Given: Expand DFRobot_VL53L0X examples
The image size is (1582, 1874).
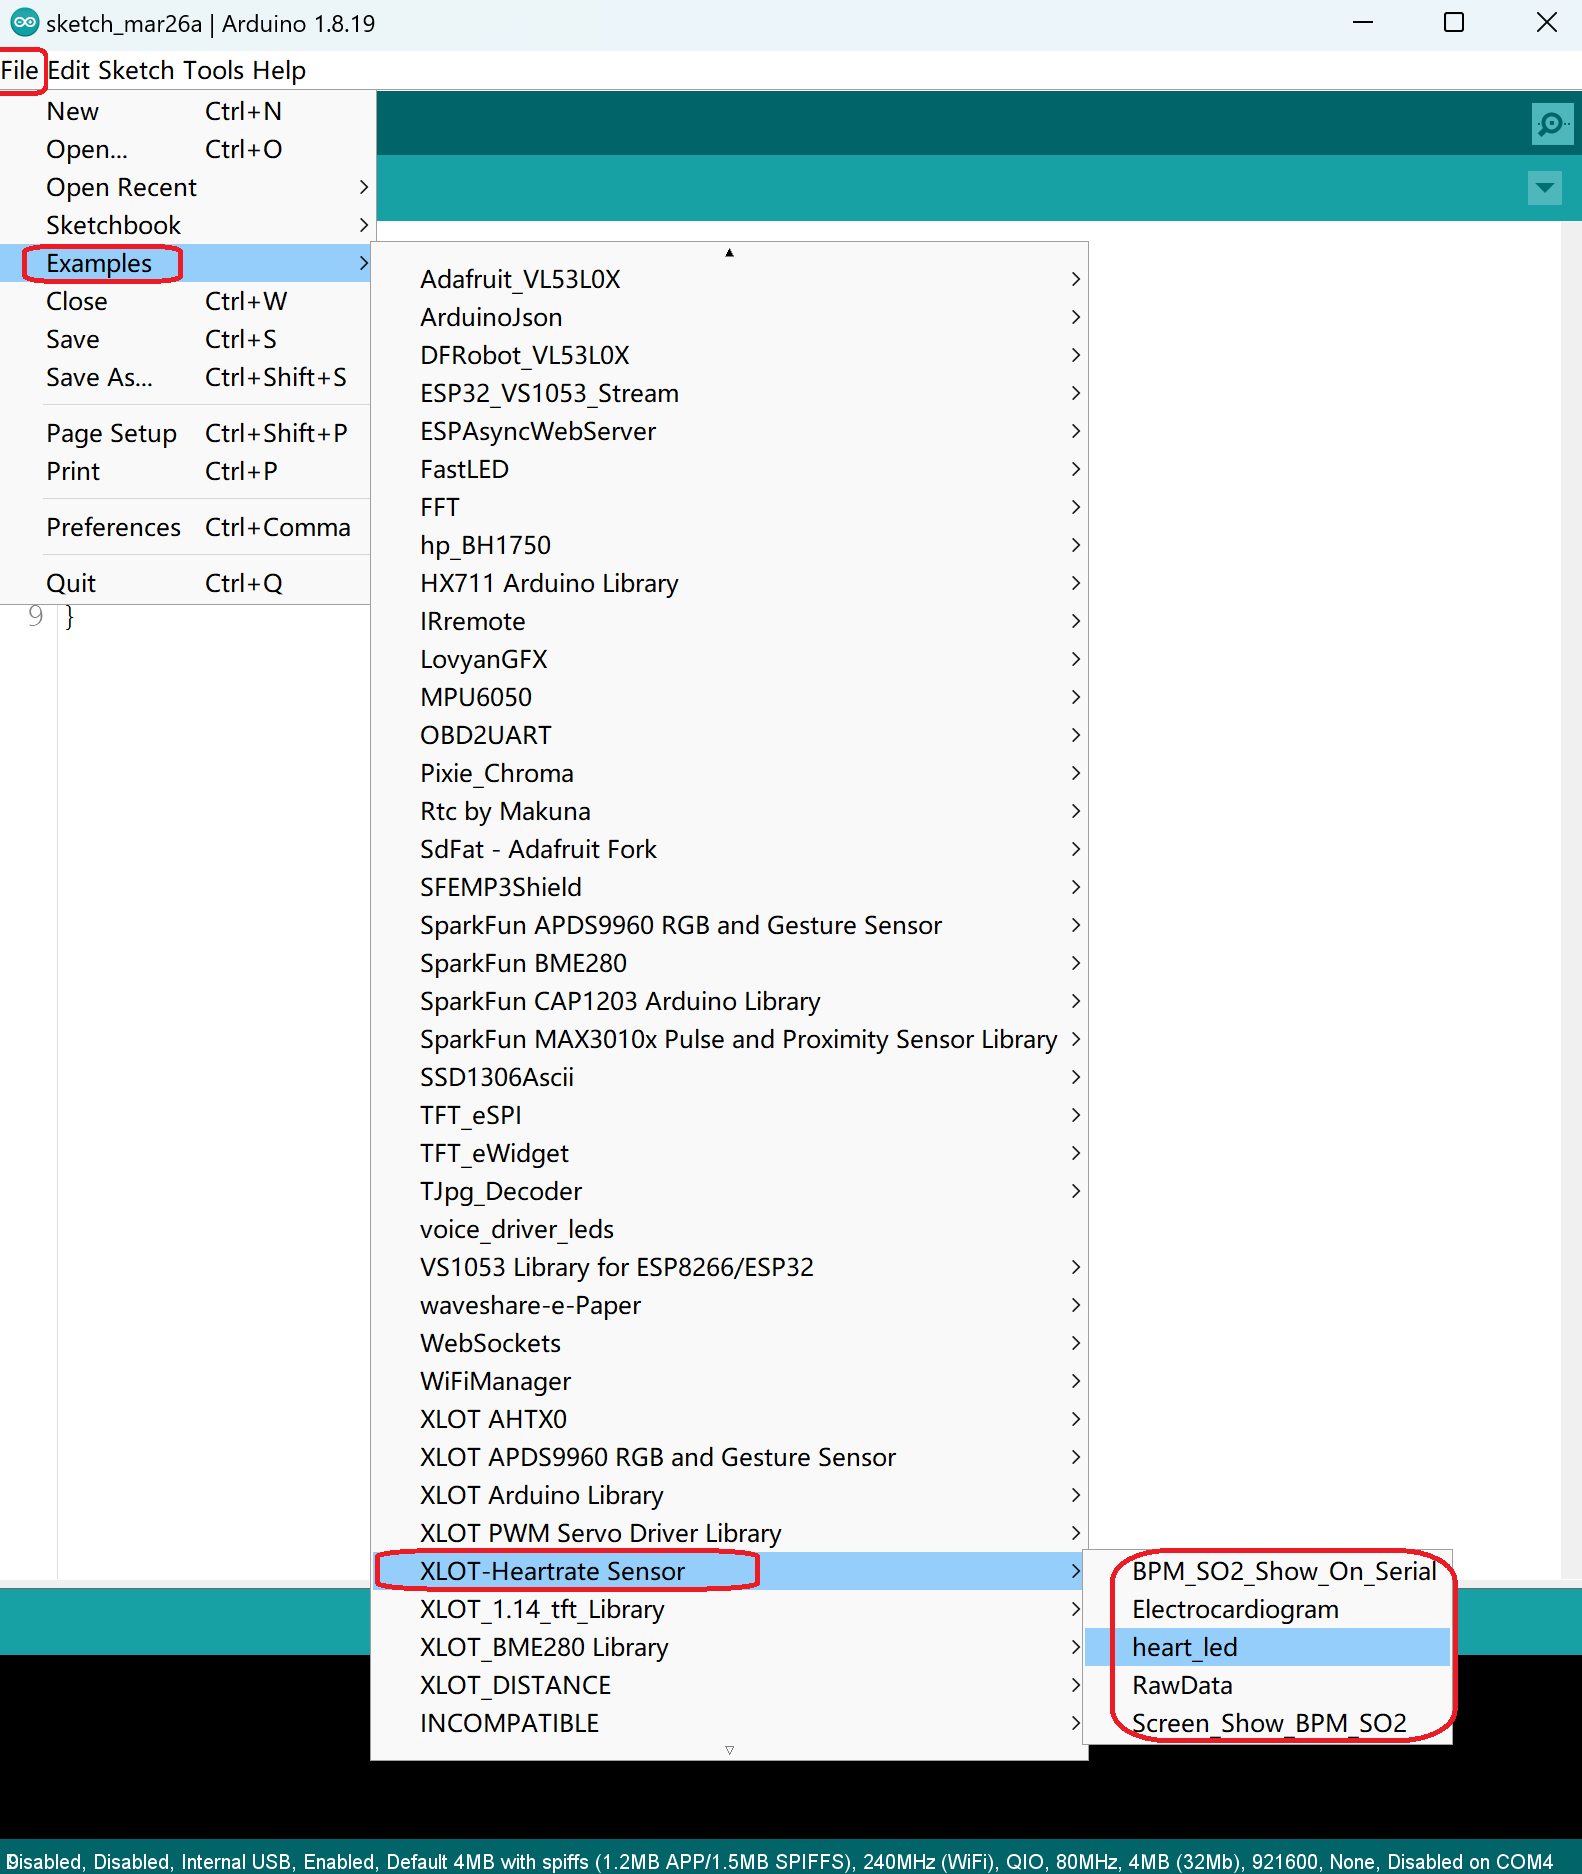Looking at the screenshot, I should (729, 355).
